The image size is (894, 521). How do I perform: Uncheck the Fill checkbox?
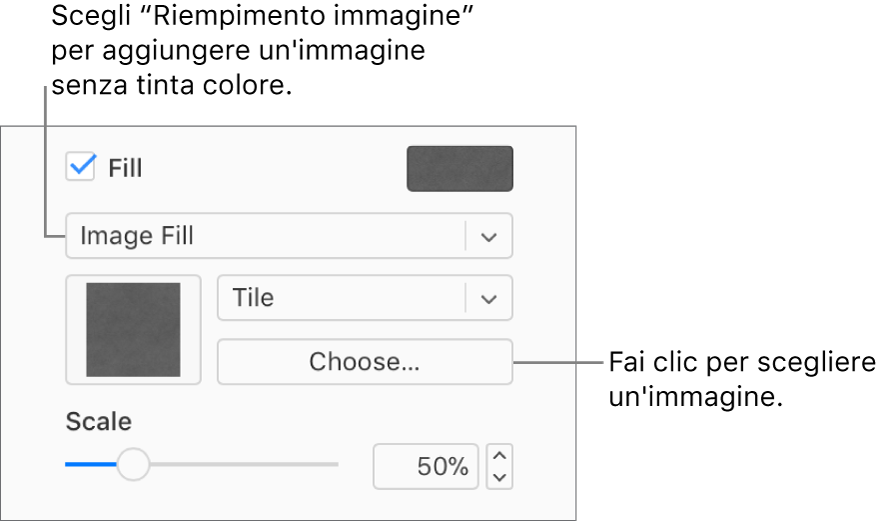[x=80, y=166]
